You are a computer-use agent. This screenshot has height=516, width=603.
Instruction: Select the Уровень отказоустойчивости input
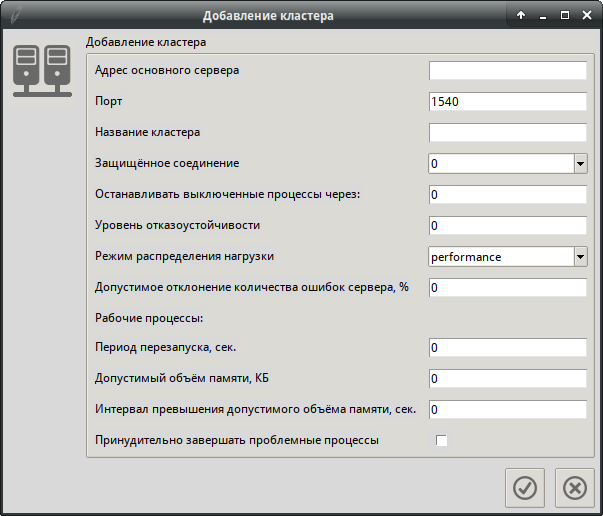(507, 225)
